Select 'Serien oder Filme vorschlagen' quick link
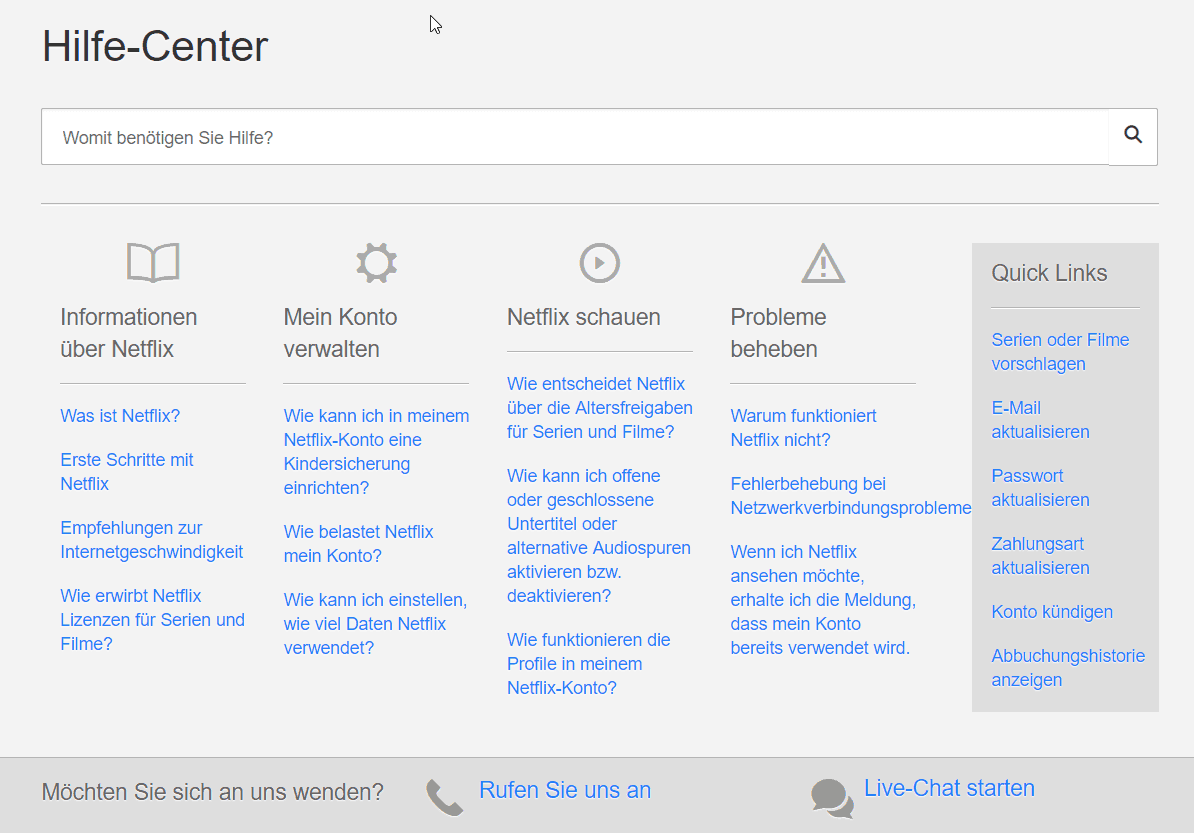 1060,352
